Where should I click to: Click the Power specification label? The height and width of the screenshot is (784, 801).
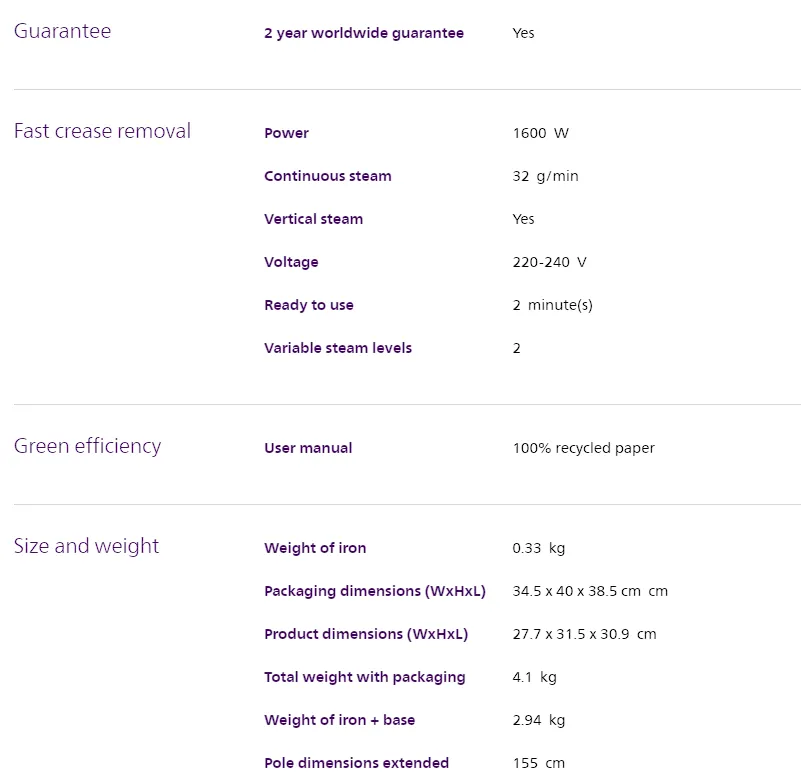click(x=286, y=133)
